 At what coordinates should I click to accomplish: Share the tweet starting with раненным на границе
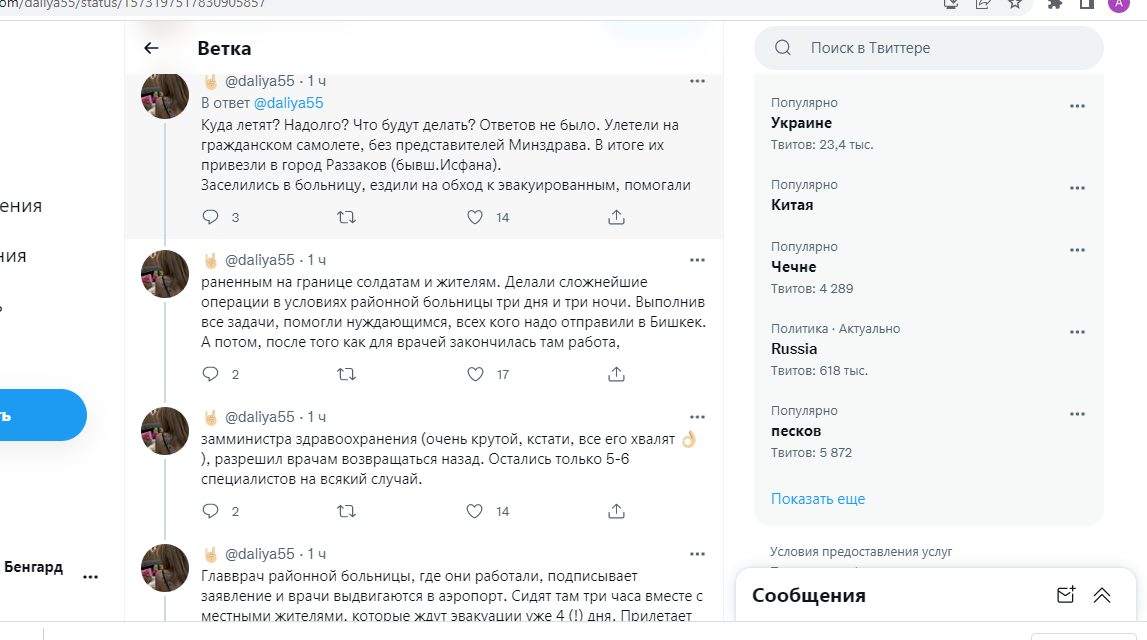click(617, 374)
